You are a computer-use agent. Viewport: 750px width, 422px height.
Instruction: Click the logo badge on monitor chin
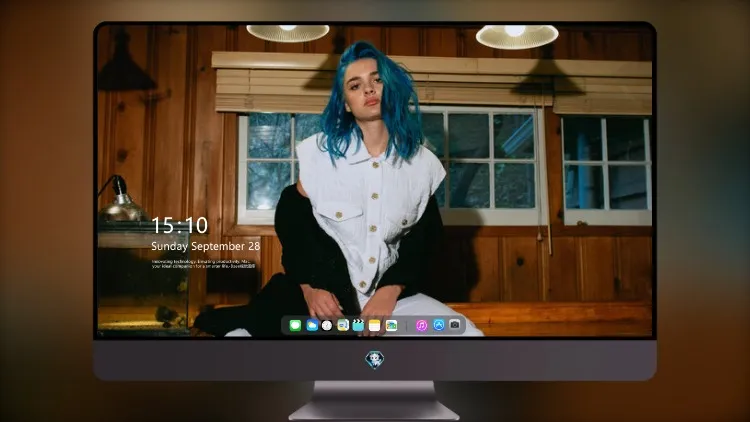pyautogui.click(x=375, y=360)
